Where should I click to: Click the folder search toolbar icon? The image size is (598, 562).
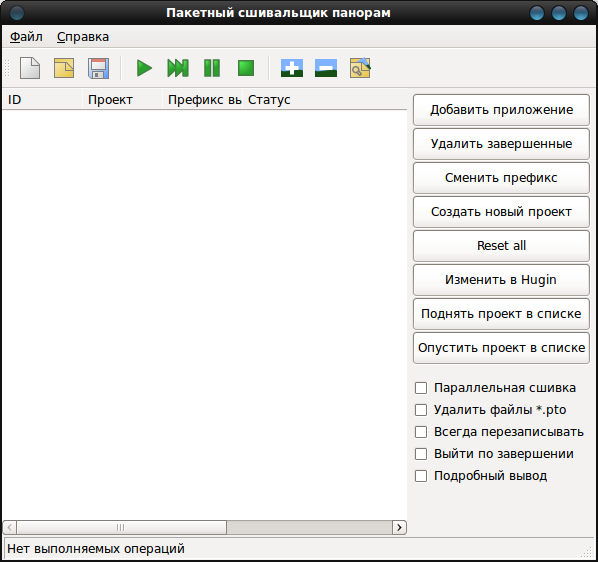tap(360, 68)
